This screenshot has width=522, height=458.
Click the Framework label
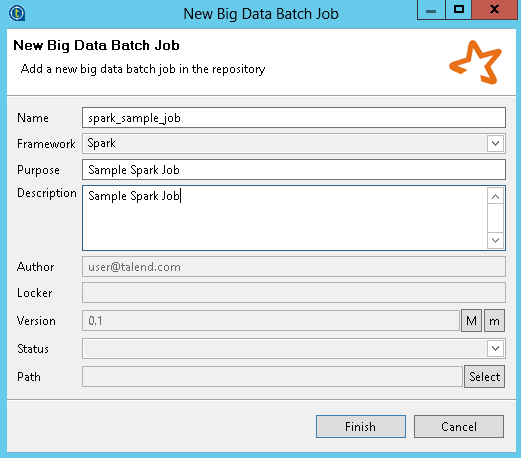click(x=46, y=144)
